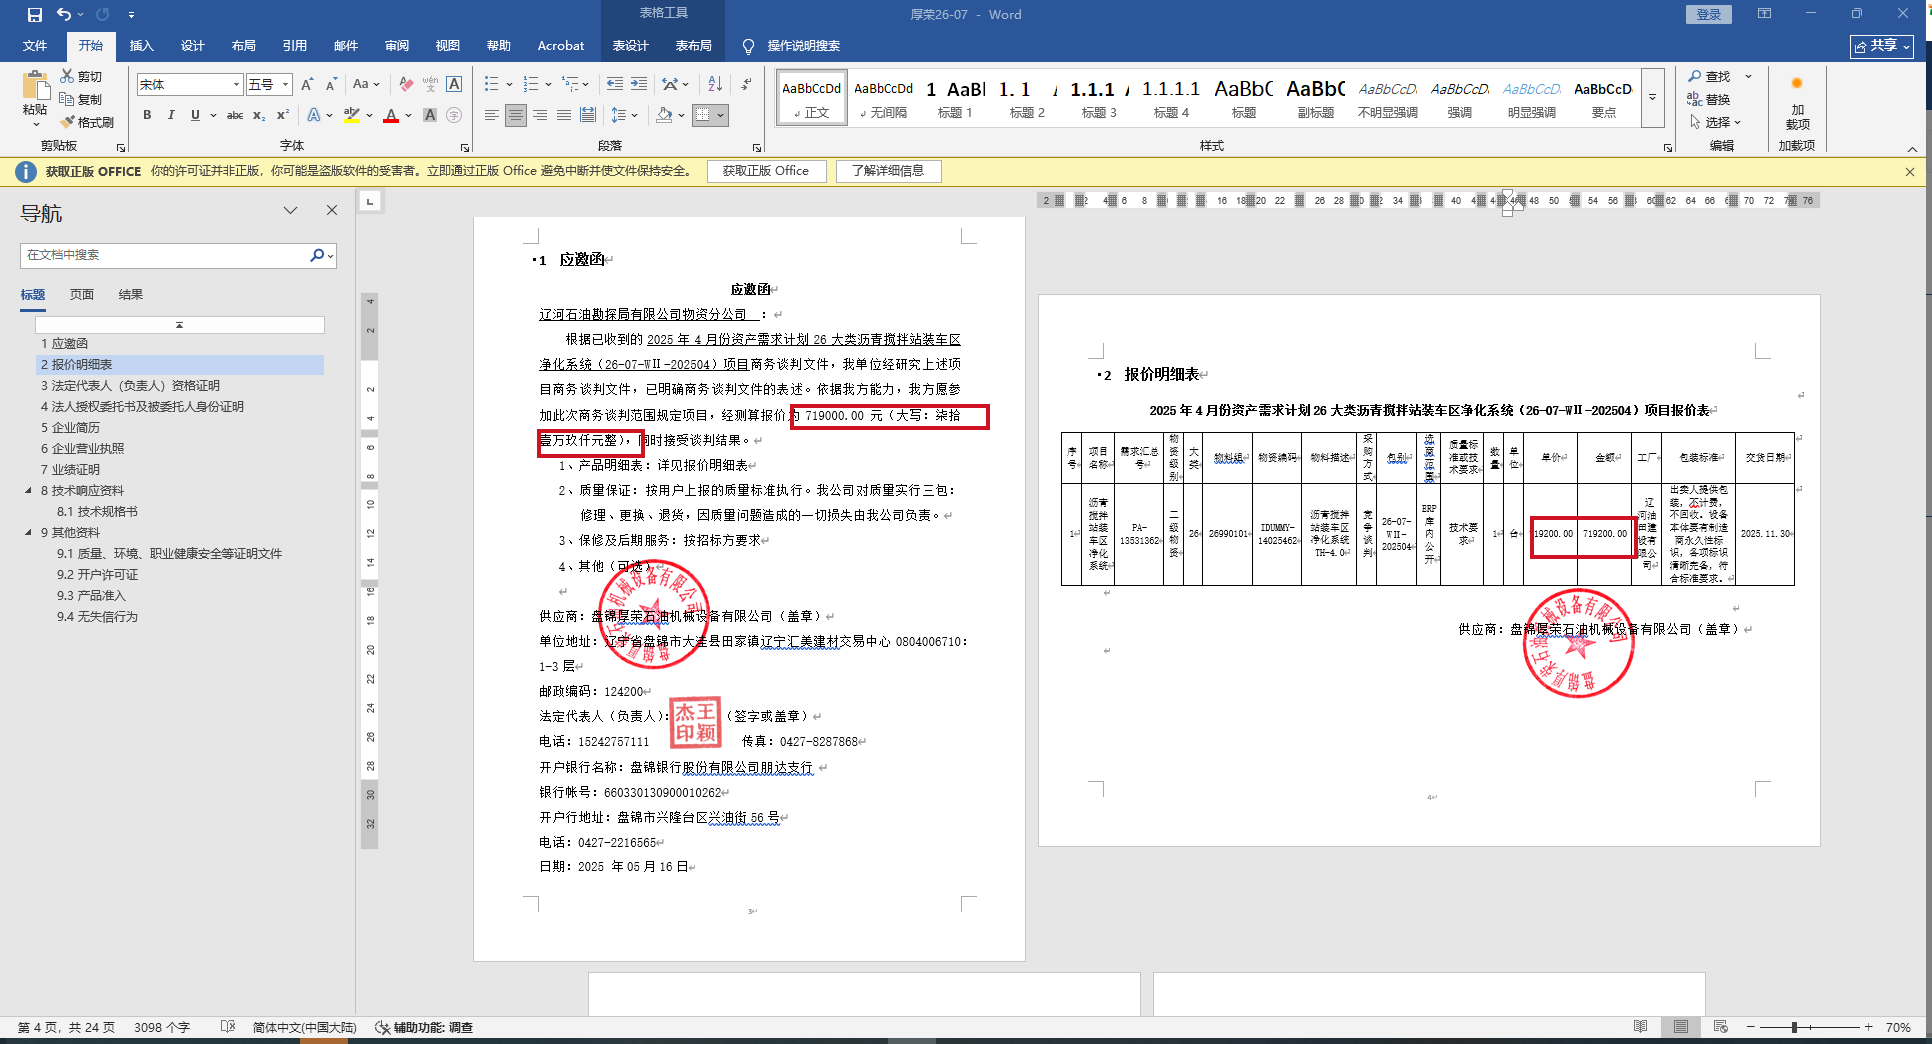This screenshot has width=1932, height=1044.
Task: Apply the 标题 1 heading style
Action: pyautogui.click(x=955, y=98)
